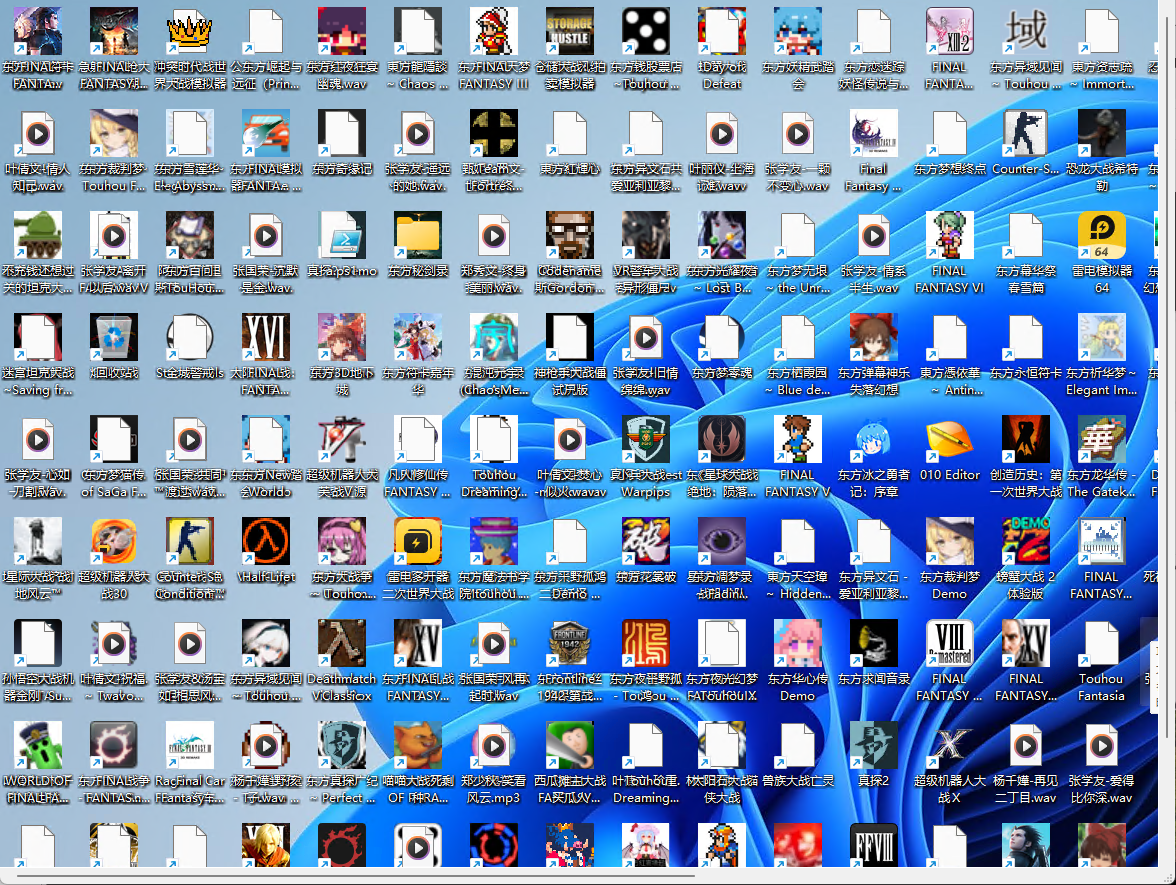Launch FINAL FANTASY V pixel hero icon

pyautogui.click(x=798, y=440)
